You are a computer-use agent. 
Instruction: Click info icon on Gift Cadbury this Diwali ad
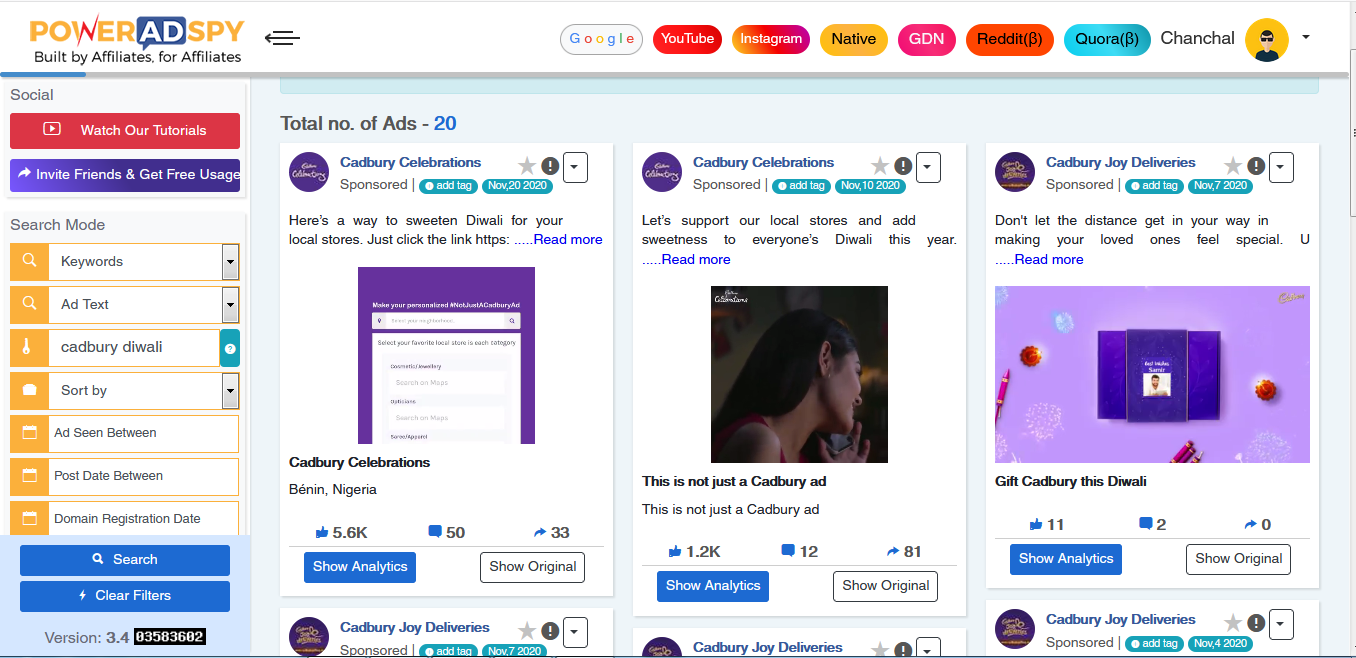click(x=1256, y=166)
